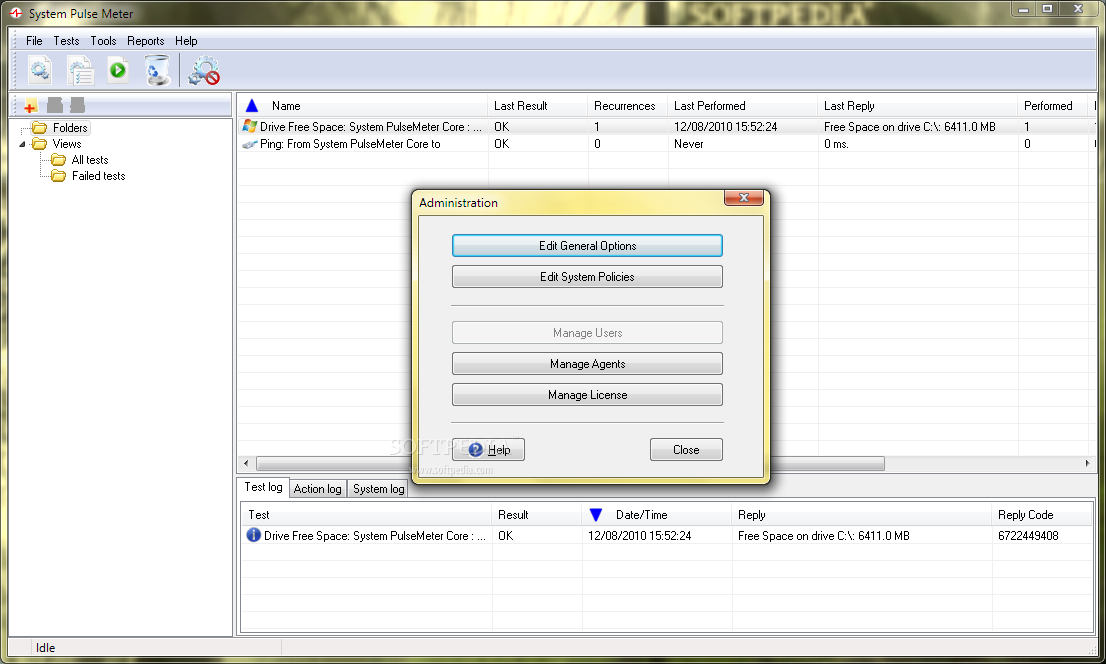Sort test log by the Test column header
1106x664 pixels.
pyautogui.click(x=367, y=515)
